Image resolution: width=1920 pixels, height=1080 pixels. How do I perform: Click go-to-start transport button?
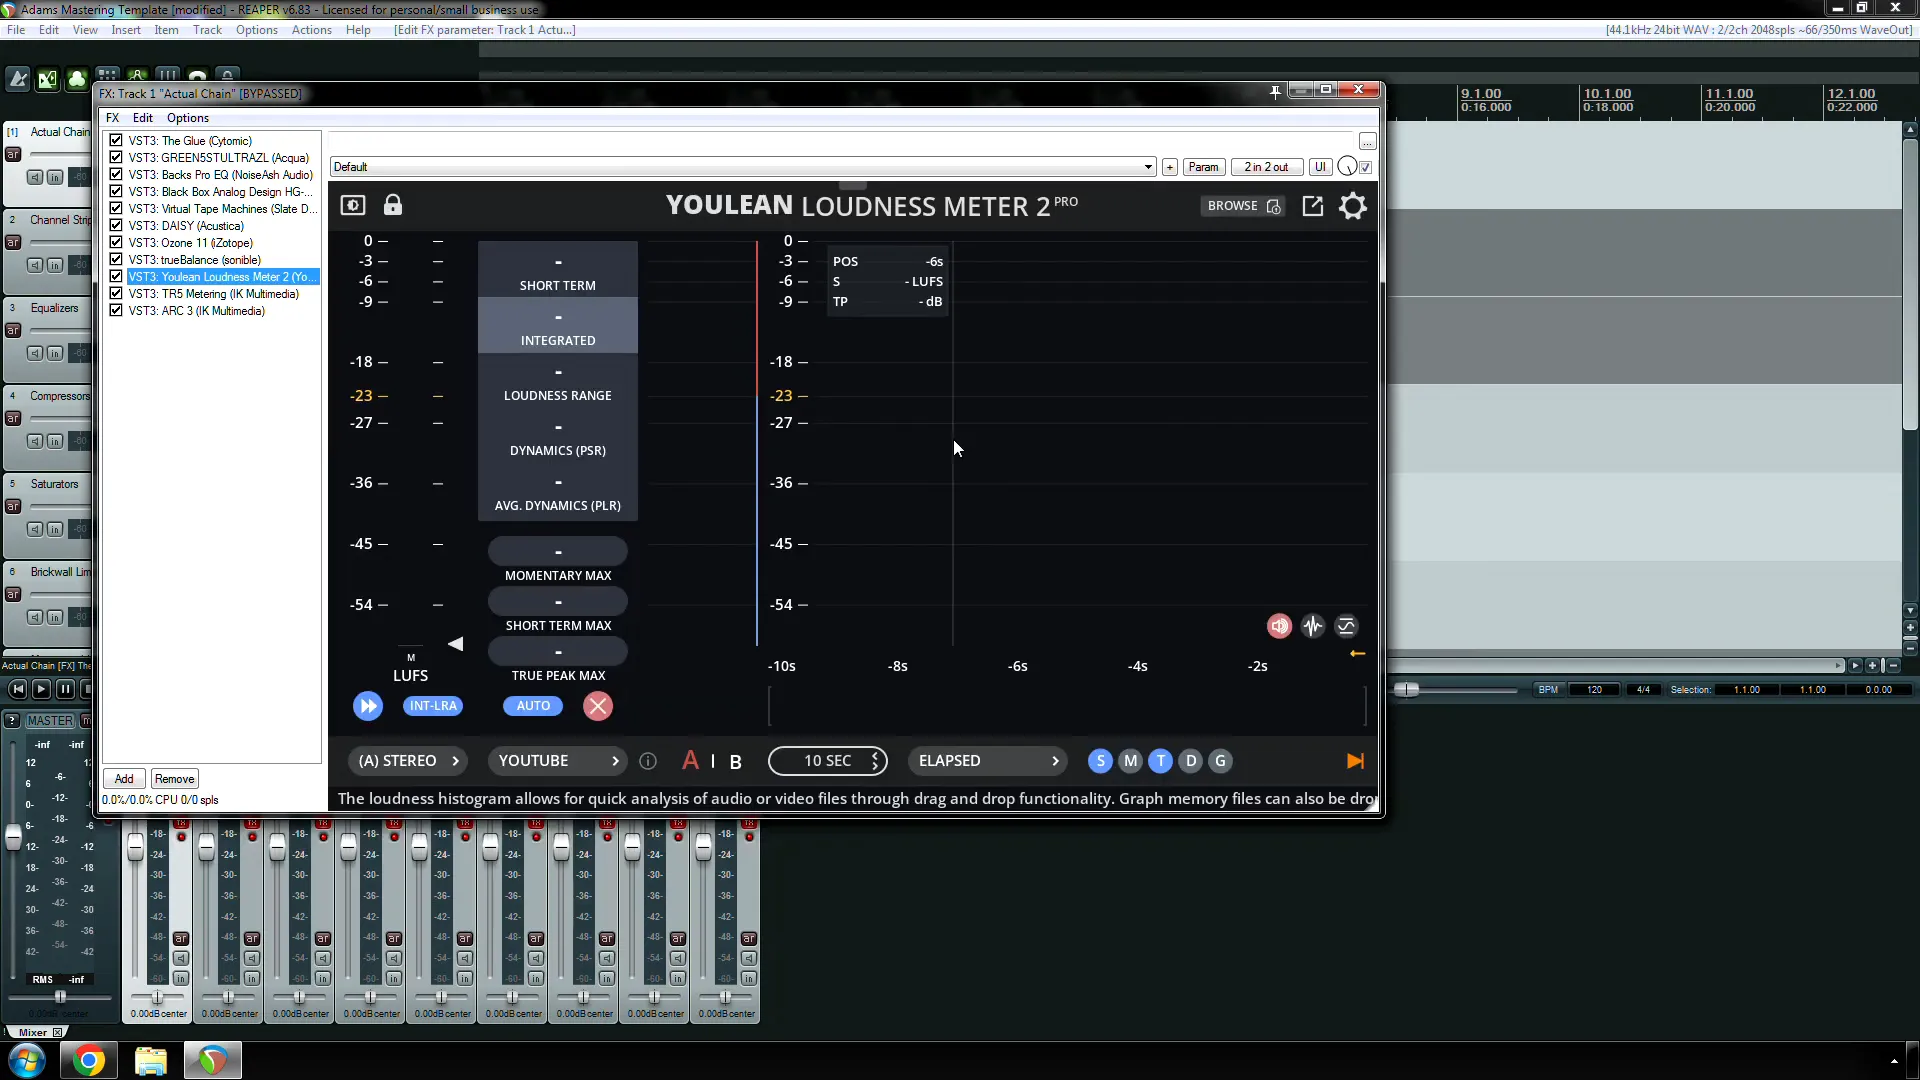(x=17, y=689)
